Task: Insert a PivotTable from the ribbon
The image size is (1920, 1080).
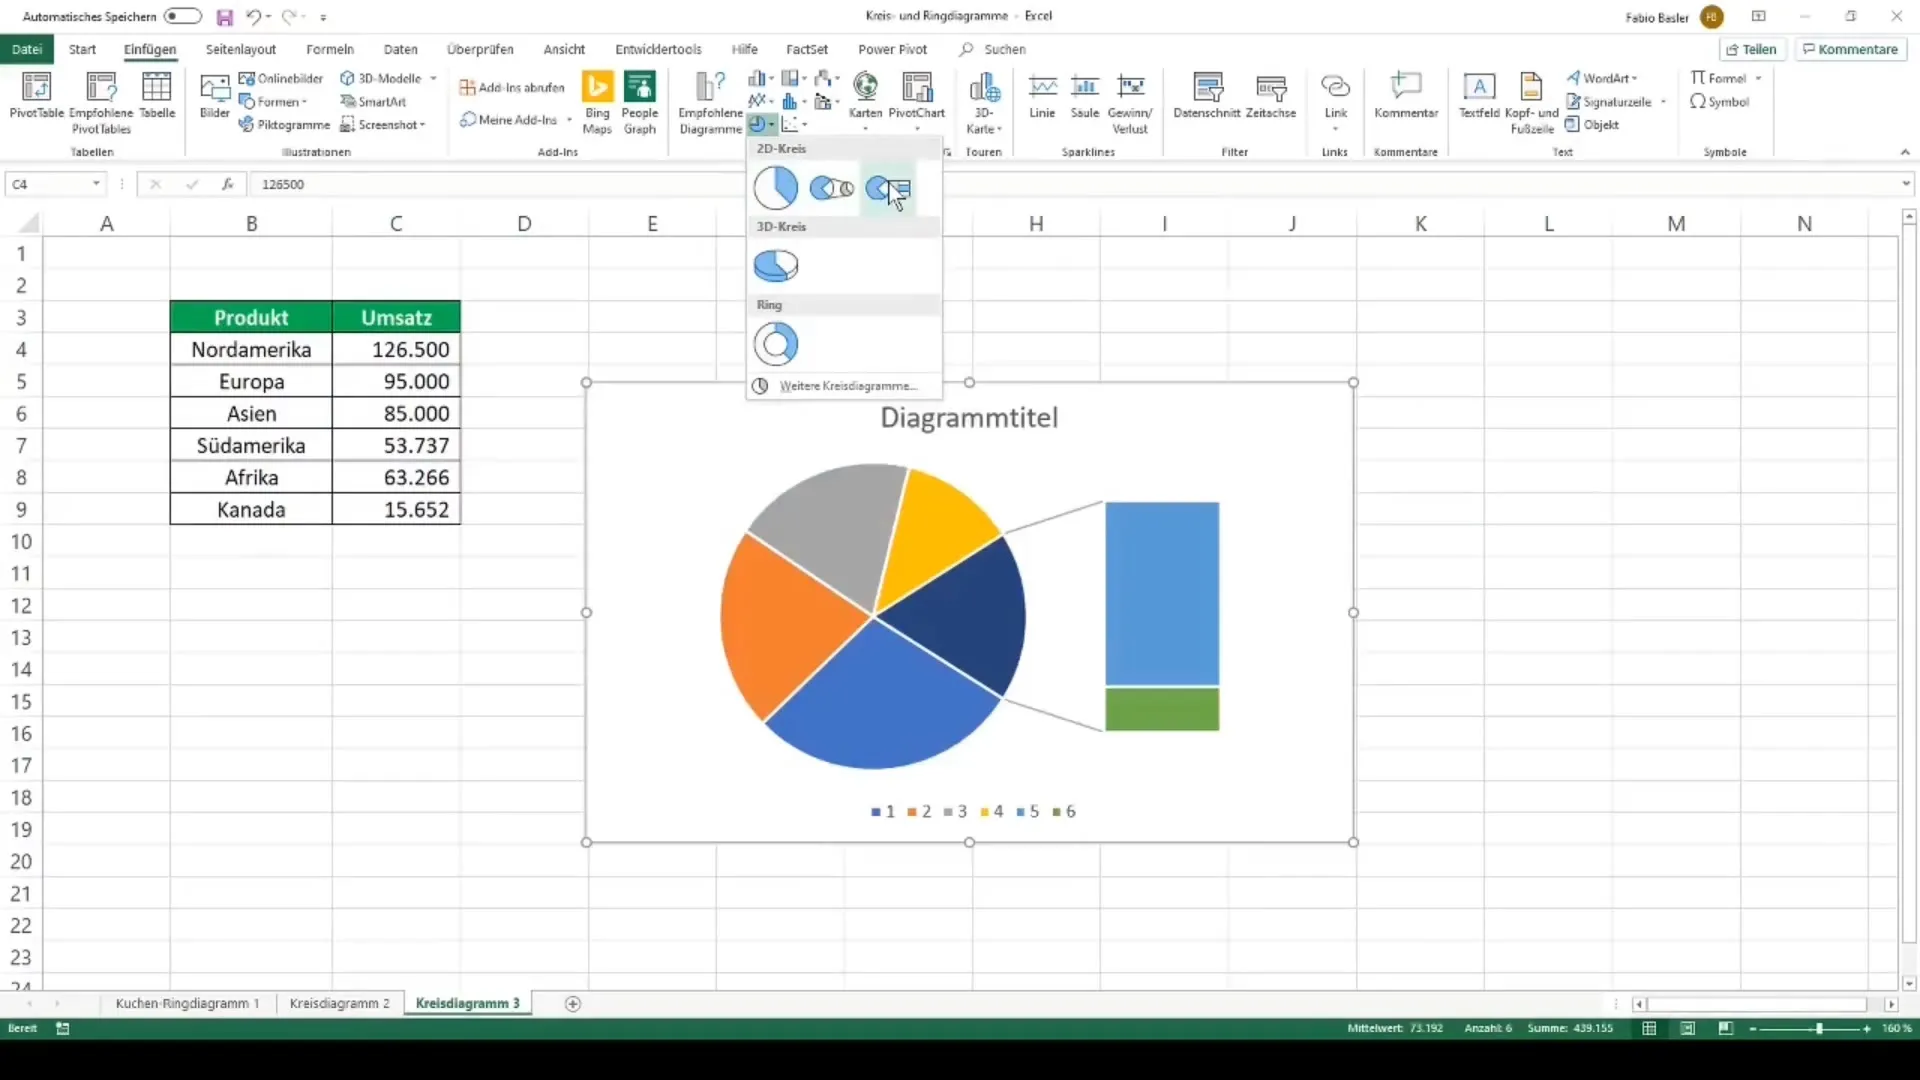Action: tap(36, 96)
